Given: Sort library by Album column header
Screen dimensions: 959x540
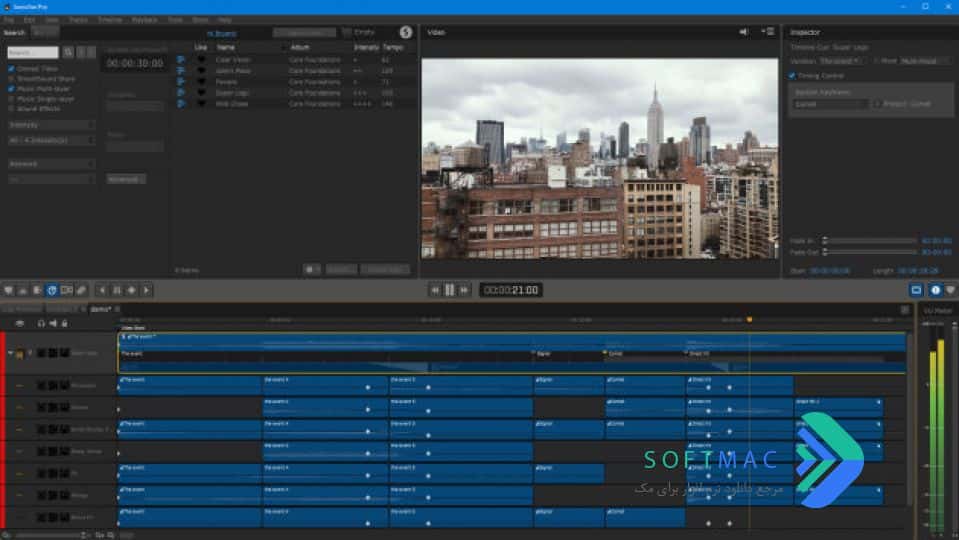Looking at the screenshot, I should (300, 47).
